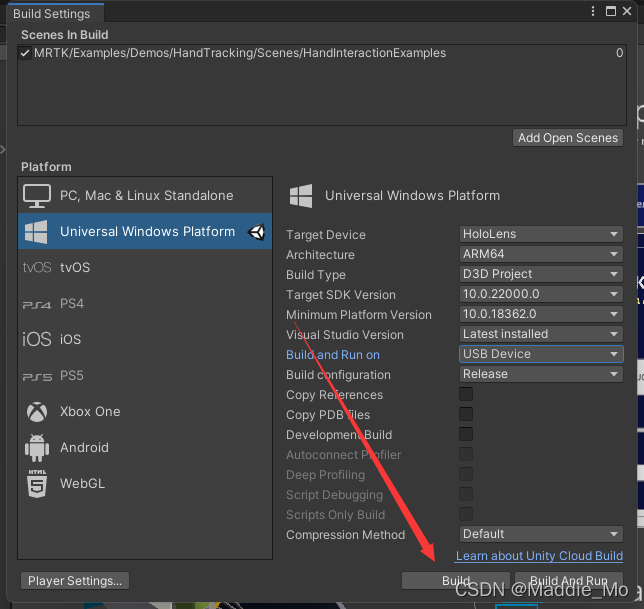Open Target SDK Version dropdown
This screenshot has height=609, width=644.
(541, 294)
